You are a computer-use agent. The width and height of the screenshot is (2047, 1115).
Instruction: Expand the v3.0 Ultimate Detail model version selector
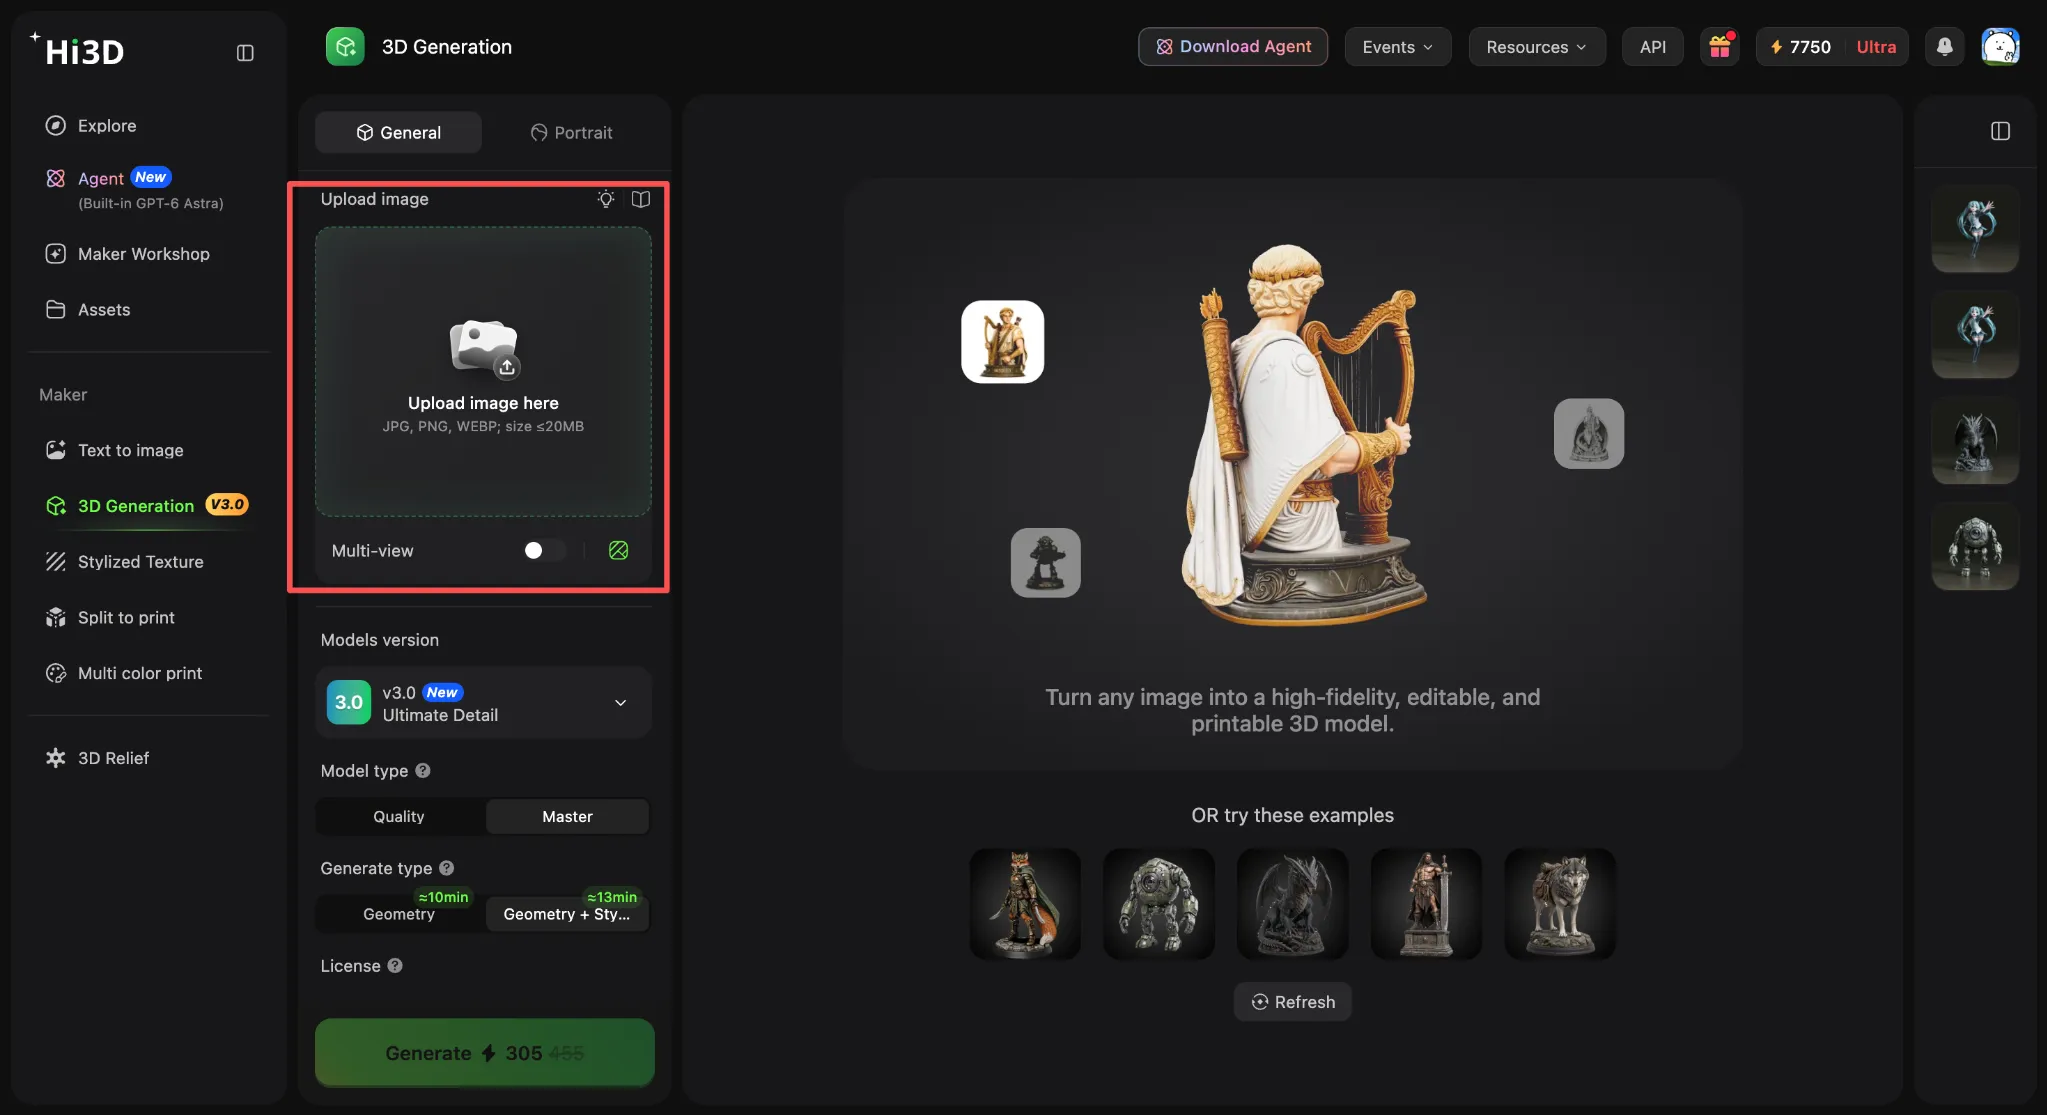(484, 703)
